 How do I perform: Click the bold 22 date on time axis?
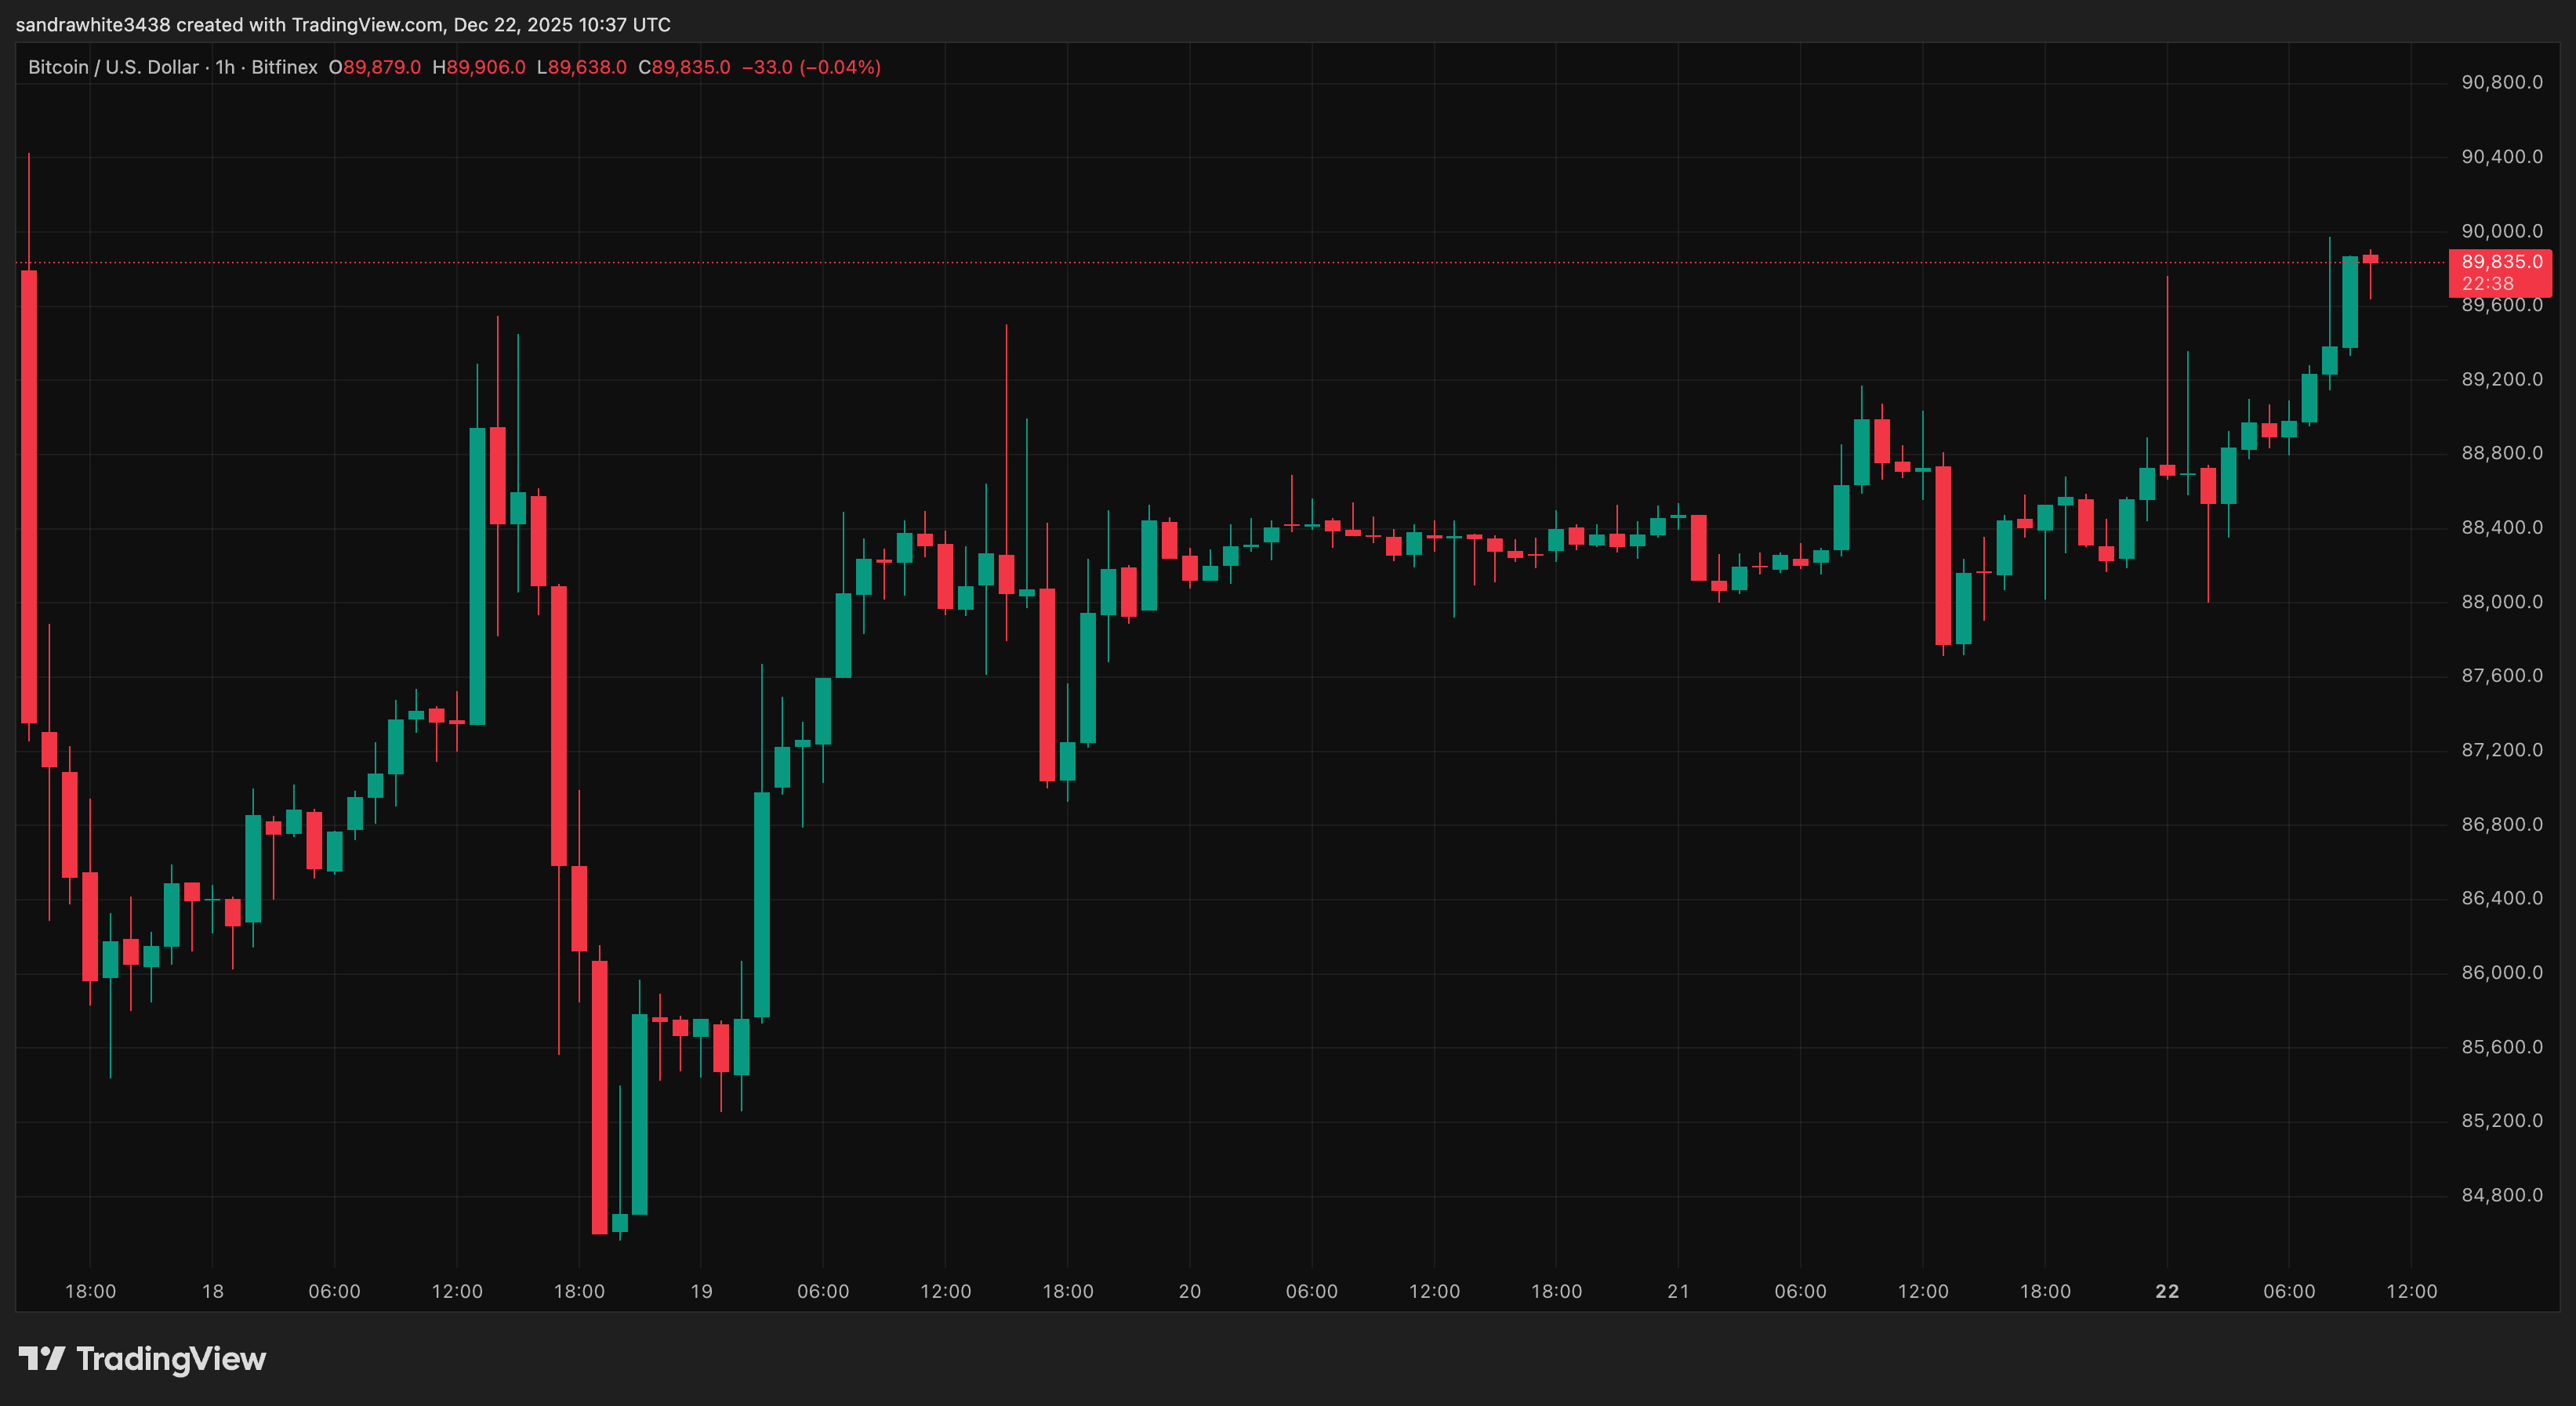pyautogui.click(x=2166, y=1290)
